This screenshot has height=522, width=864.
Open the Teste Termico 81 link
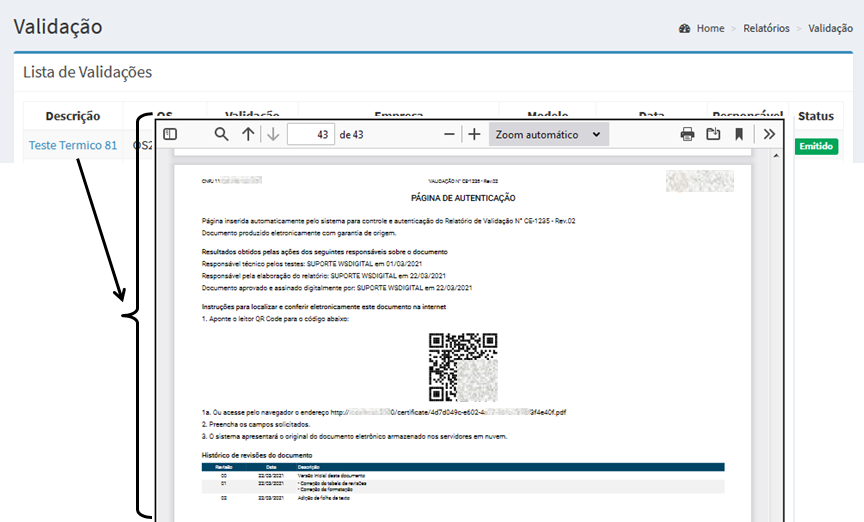click(x=73, y=145)
